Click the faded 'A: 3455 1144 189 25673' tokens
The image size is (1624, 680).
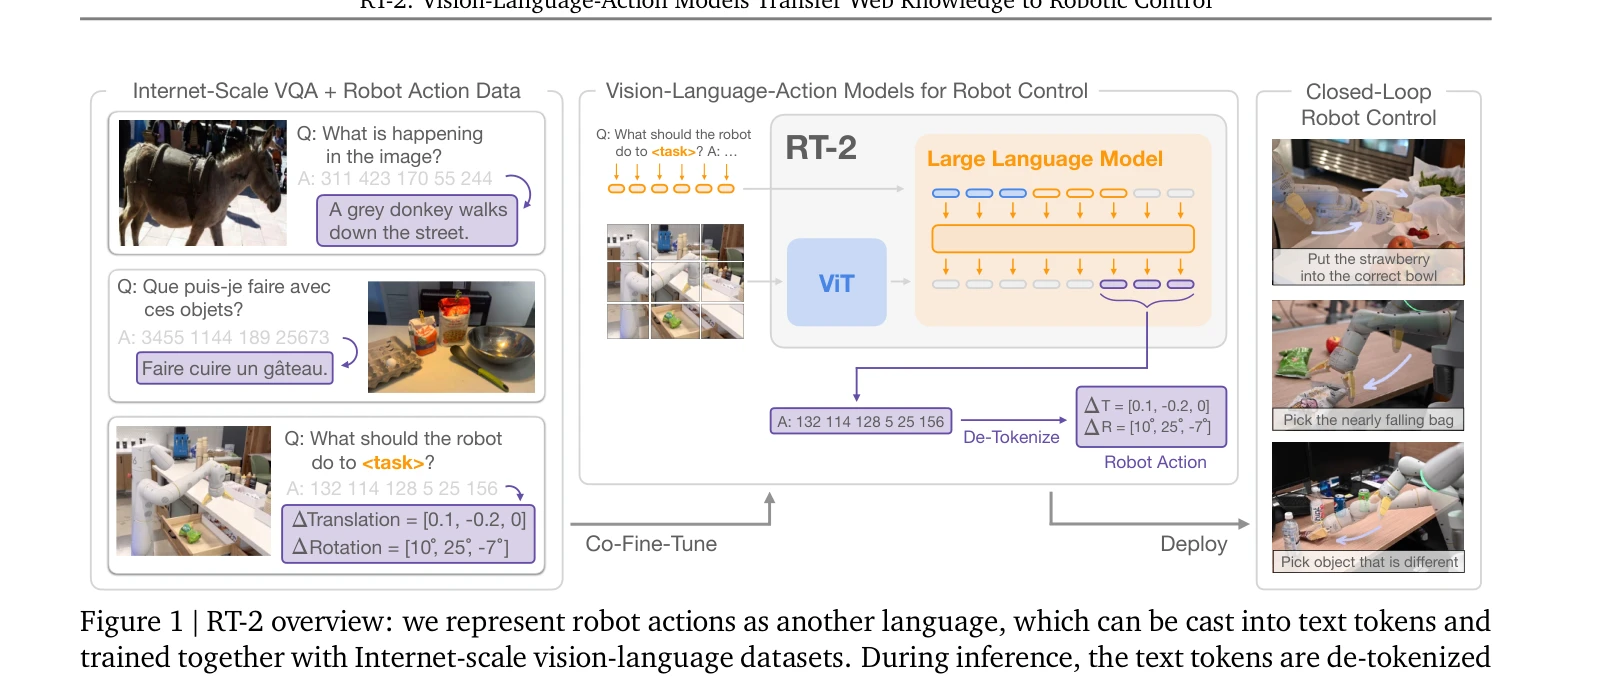pos(223,338)
